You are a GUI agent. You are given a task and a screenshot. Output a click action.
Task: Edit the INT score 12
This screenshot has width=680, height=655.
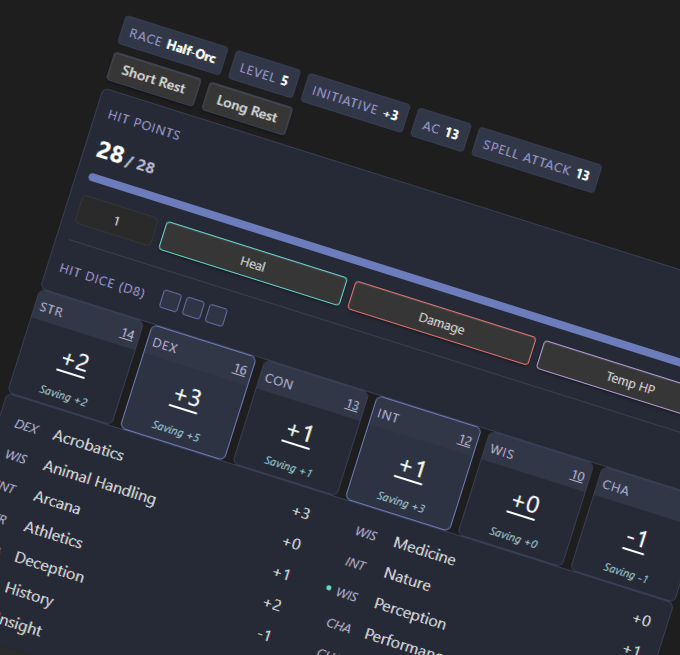point(464,441)
